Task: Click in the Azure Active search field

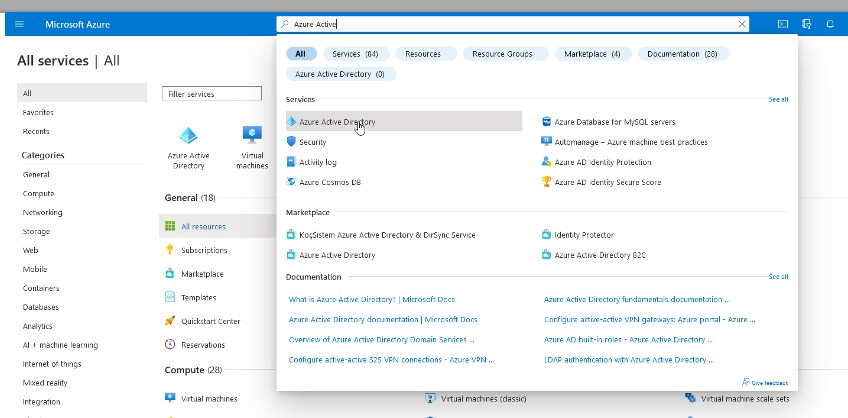Action: click(x=513, y=24)
